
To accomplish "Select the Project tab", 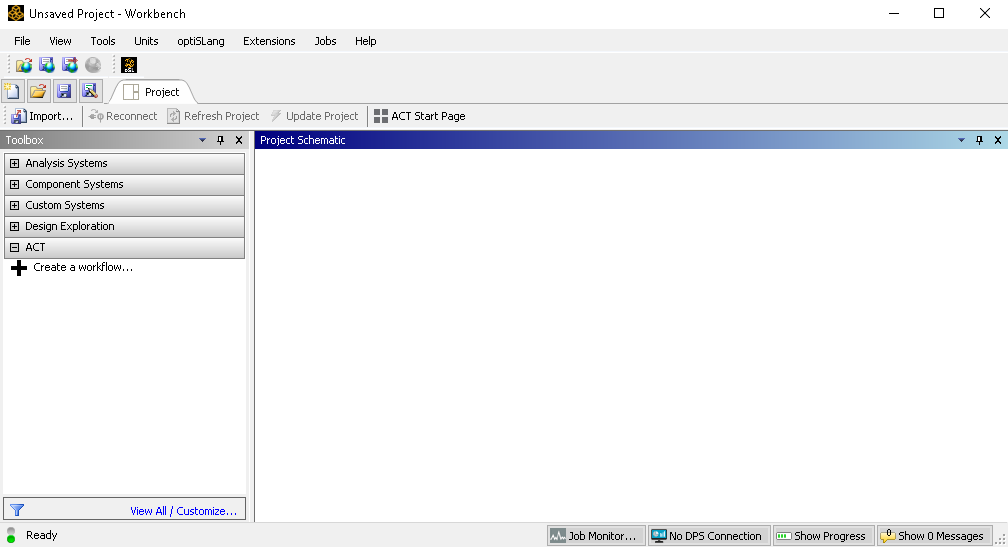I will point(152,92).
